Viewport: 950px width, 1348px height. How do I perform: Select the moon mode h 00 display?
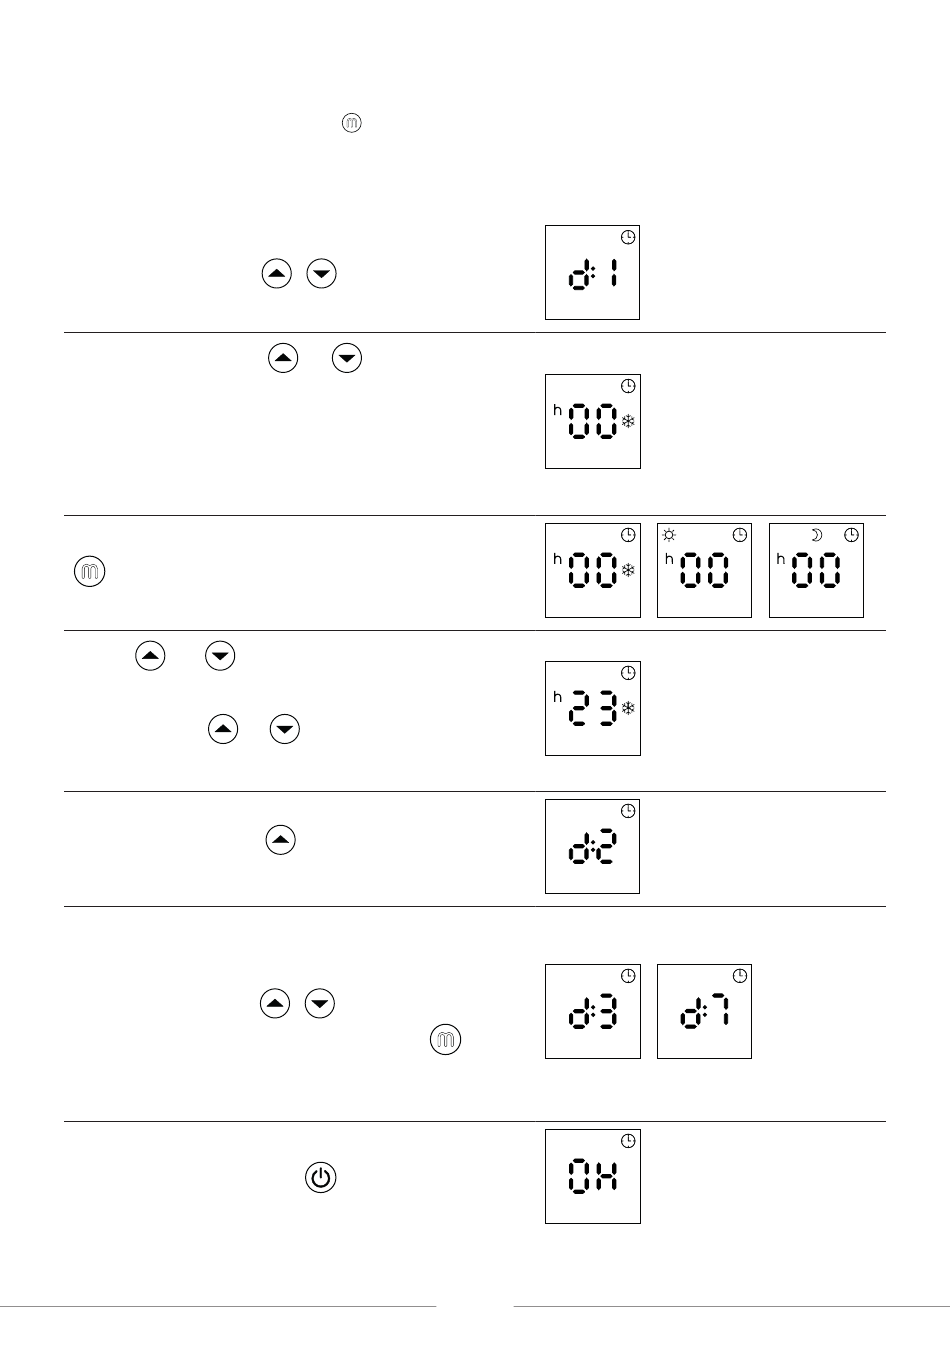816,570
